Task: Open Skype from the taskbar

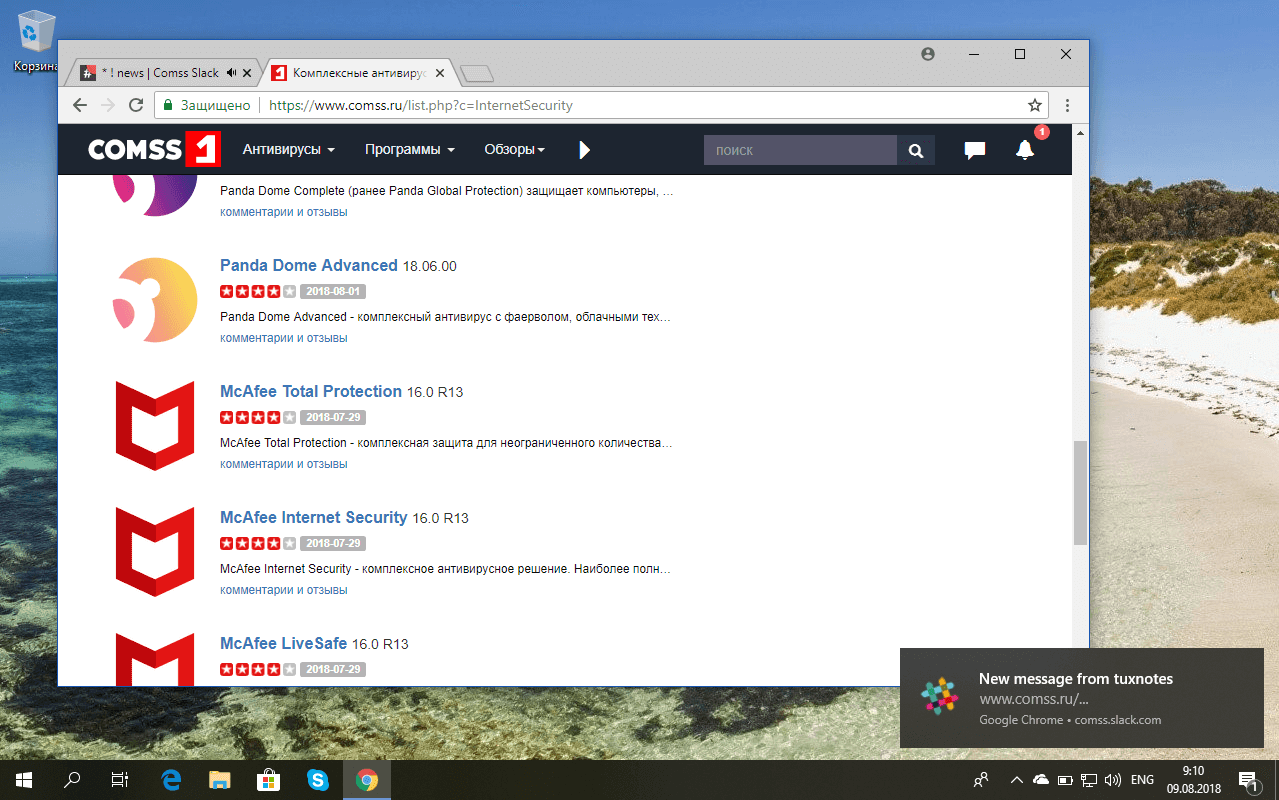Action: click(x=318, y=780)
